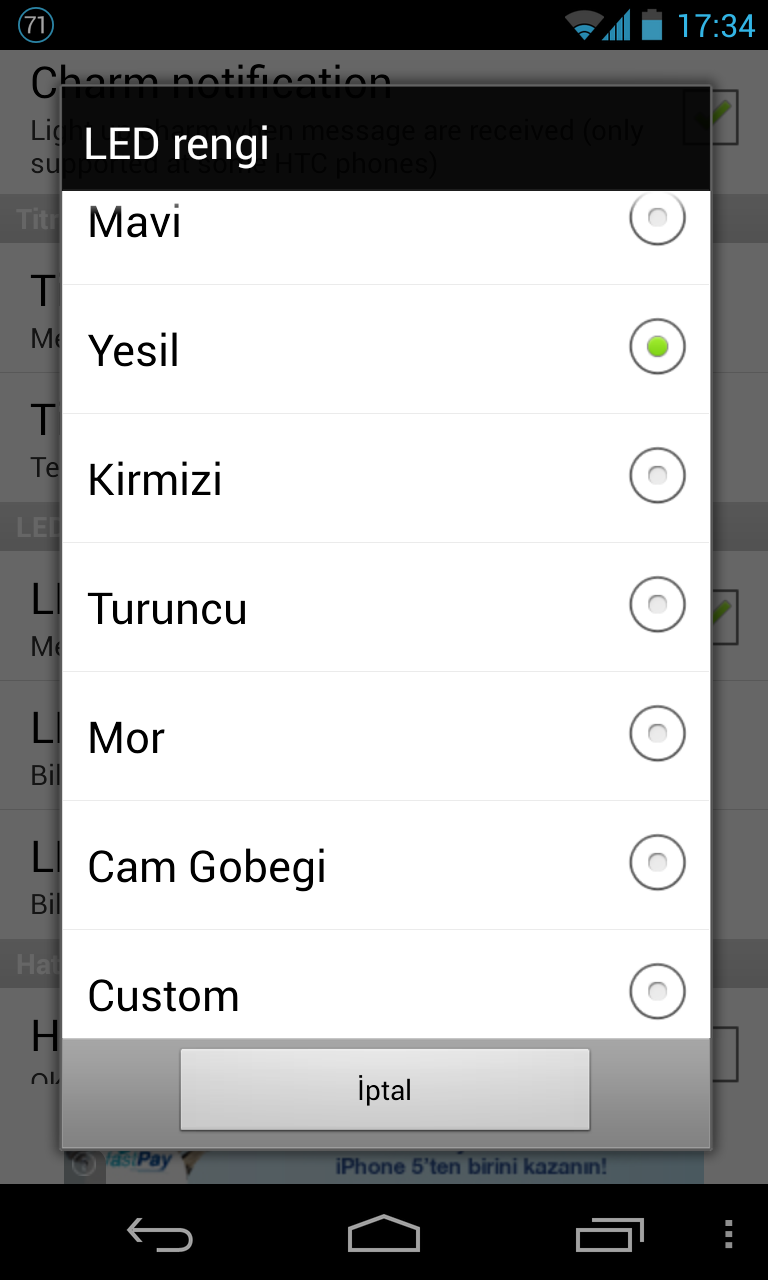Tap the battery icon in status bar
Screen dimensions: 768x1280
[x=652, y=24]
